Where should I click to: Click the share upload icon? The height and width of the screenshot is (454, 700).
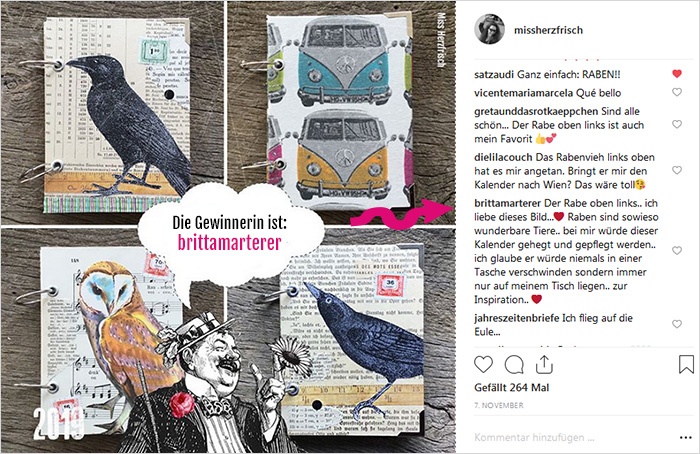click(544, 364)
